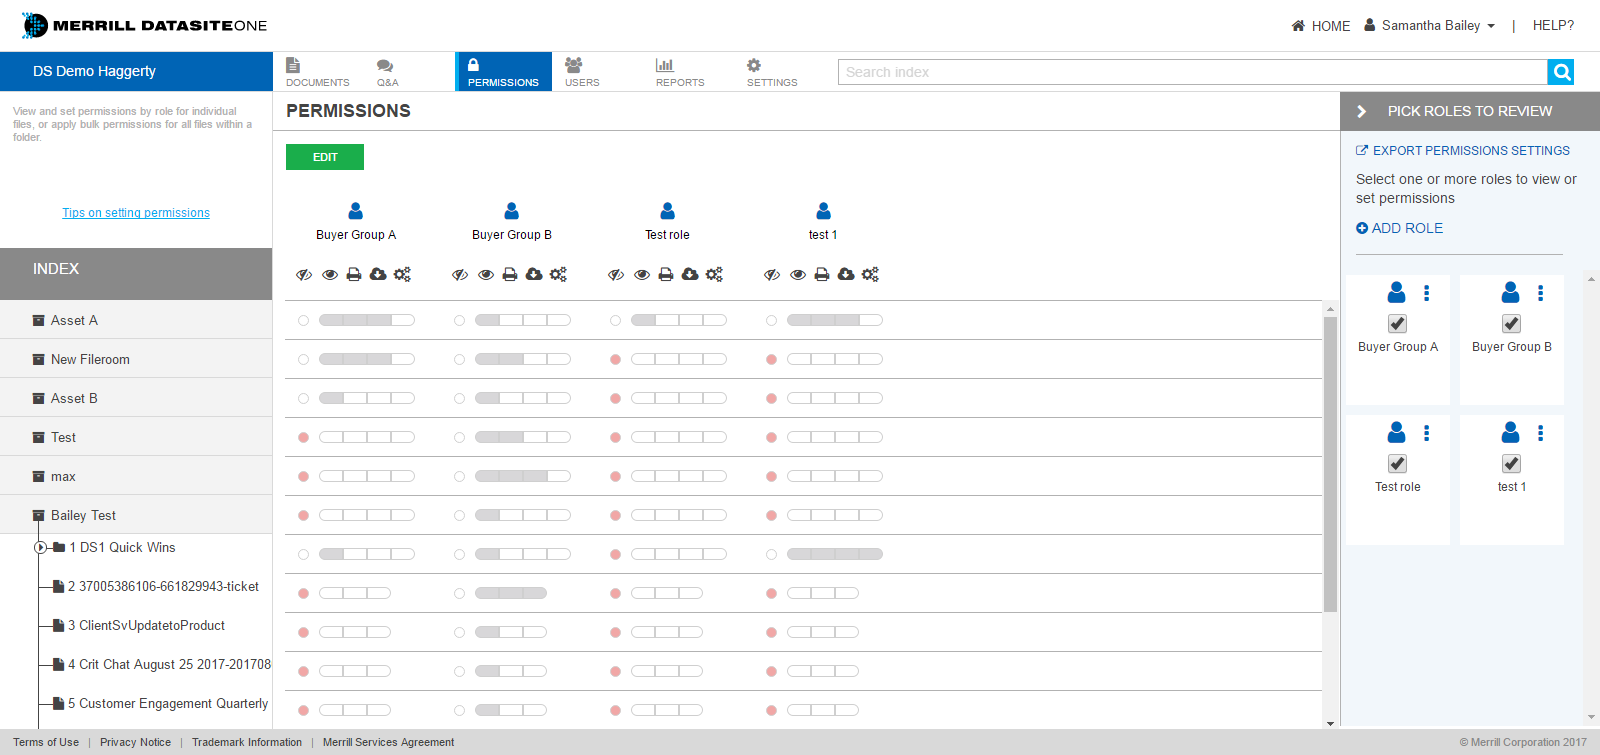Screen dimensions: 1600x755
Task: Click the Buyer Group A user icon in the grid header
Action: click(356, 211)
